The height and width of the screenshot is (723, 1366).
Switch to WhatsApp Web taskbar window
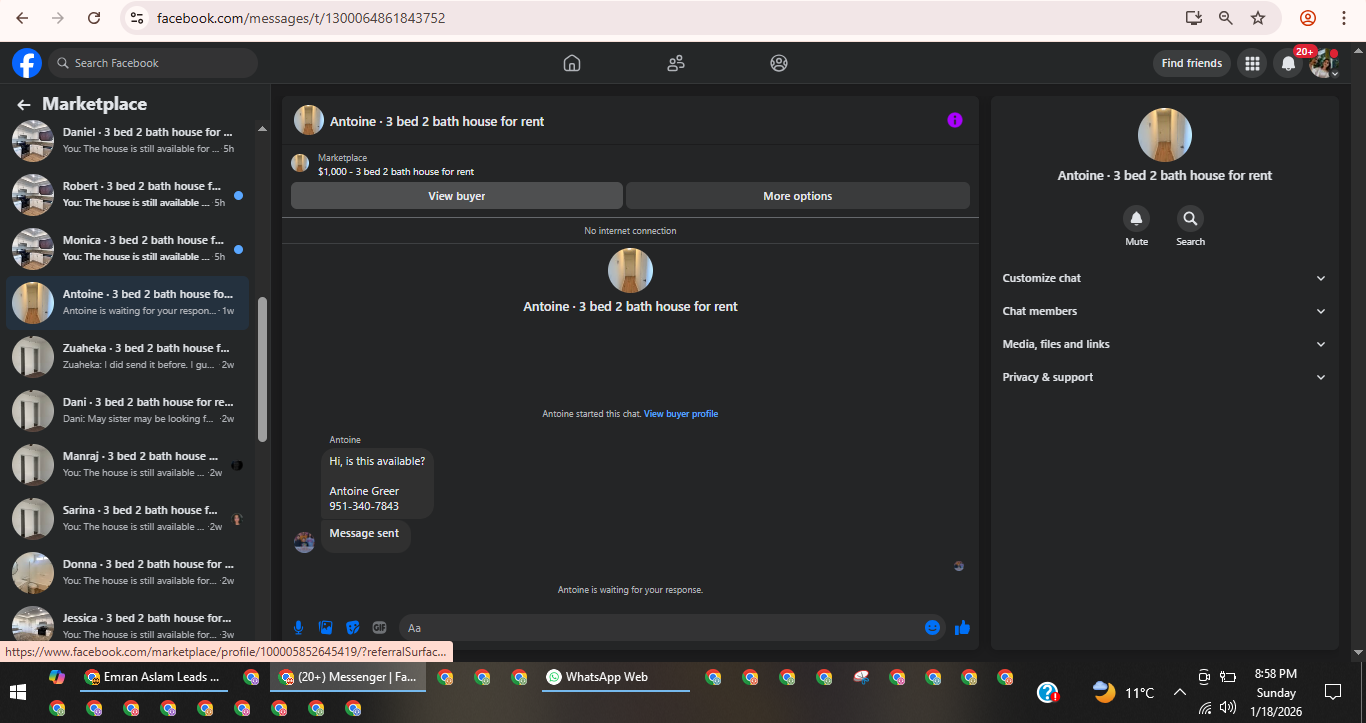click(616, 677)
